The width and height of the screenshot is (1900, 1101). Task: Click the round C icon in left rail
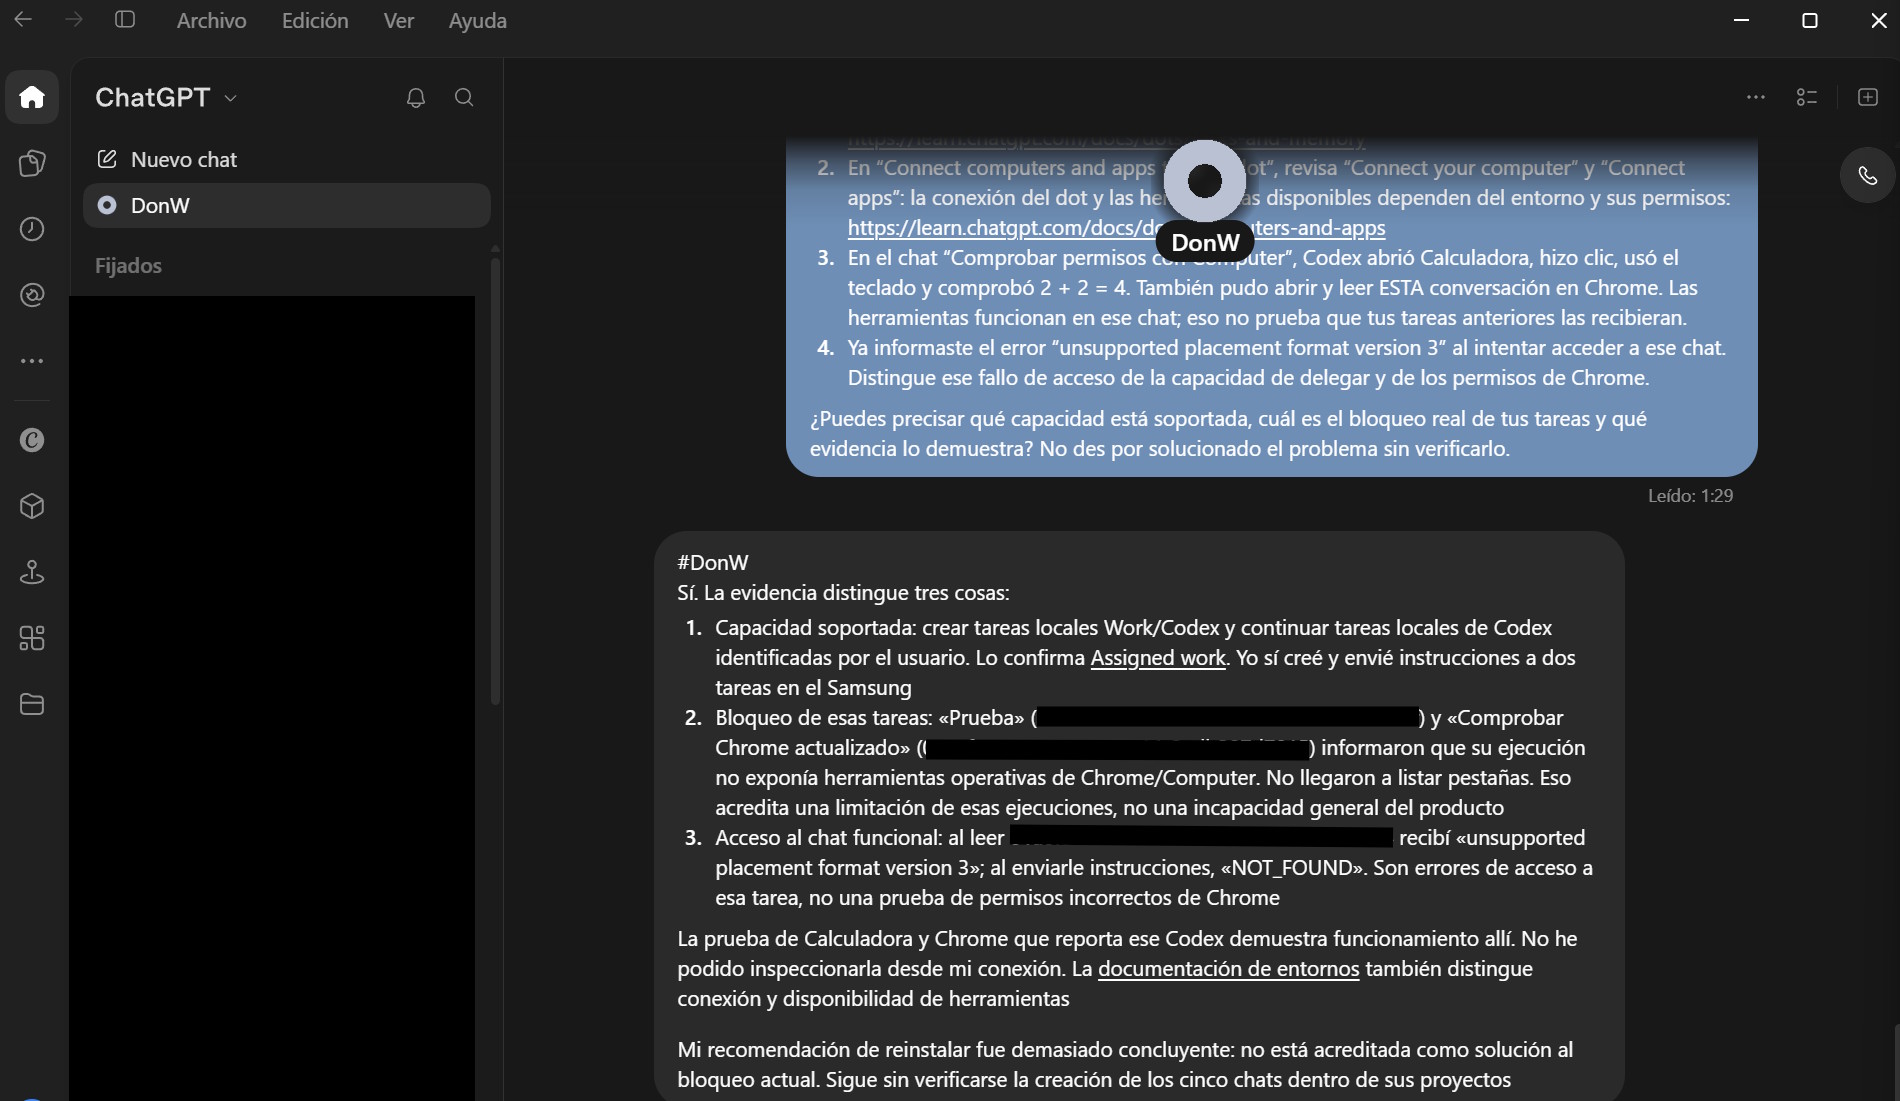point(32,440)
